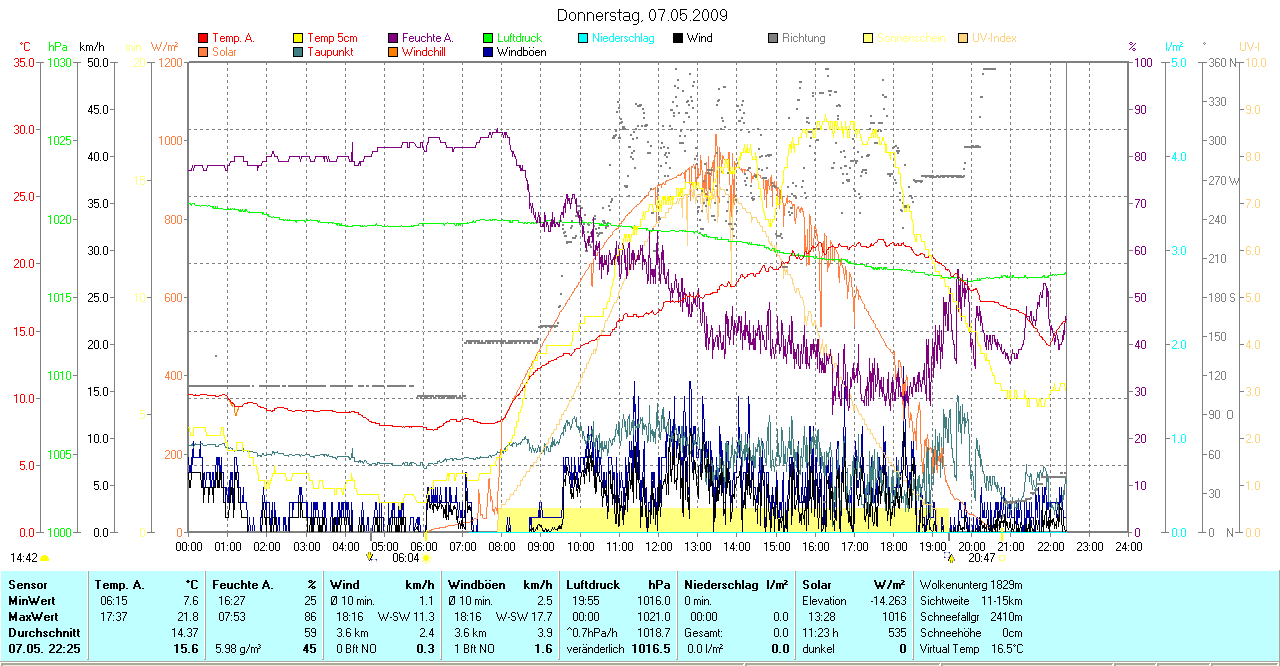Click the sunset time 20:47 label
Screen dimensions: 1280x666
pyautogui.click(x=980, y=558)
